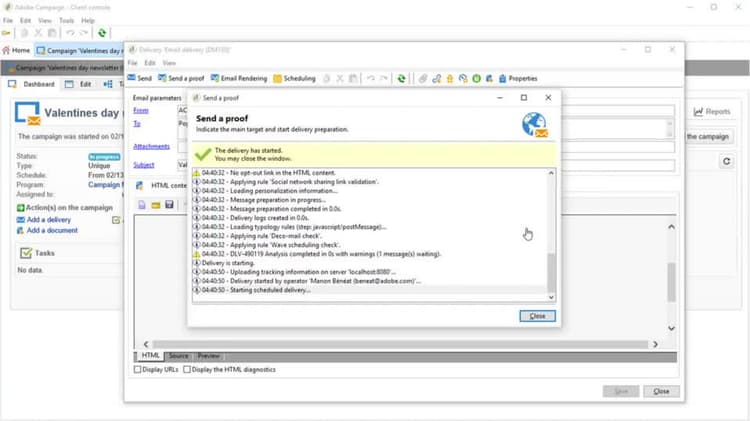Click the paperclip attachment icon

coord(423,78)
